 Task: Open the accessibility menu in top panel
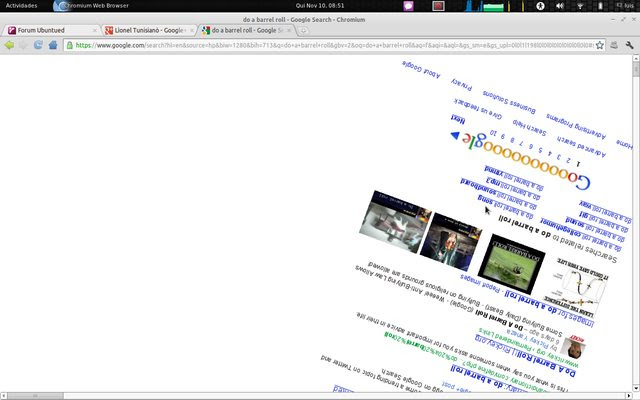click(540, 6)
